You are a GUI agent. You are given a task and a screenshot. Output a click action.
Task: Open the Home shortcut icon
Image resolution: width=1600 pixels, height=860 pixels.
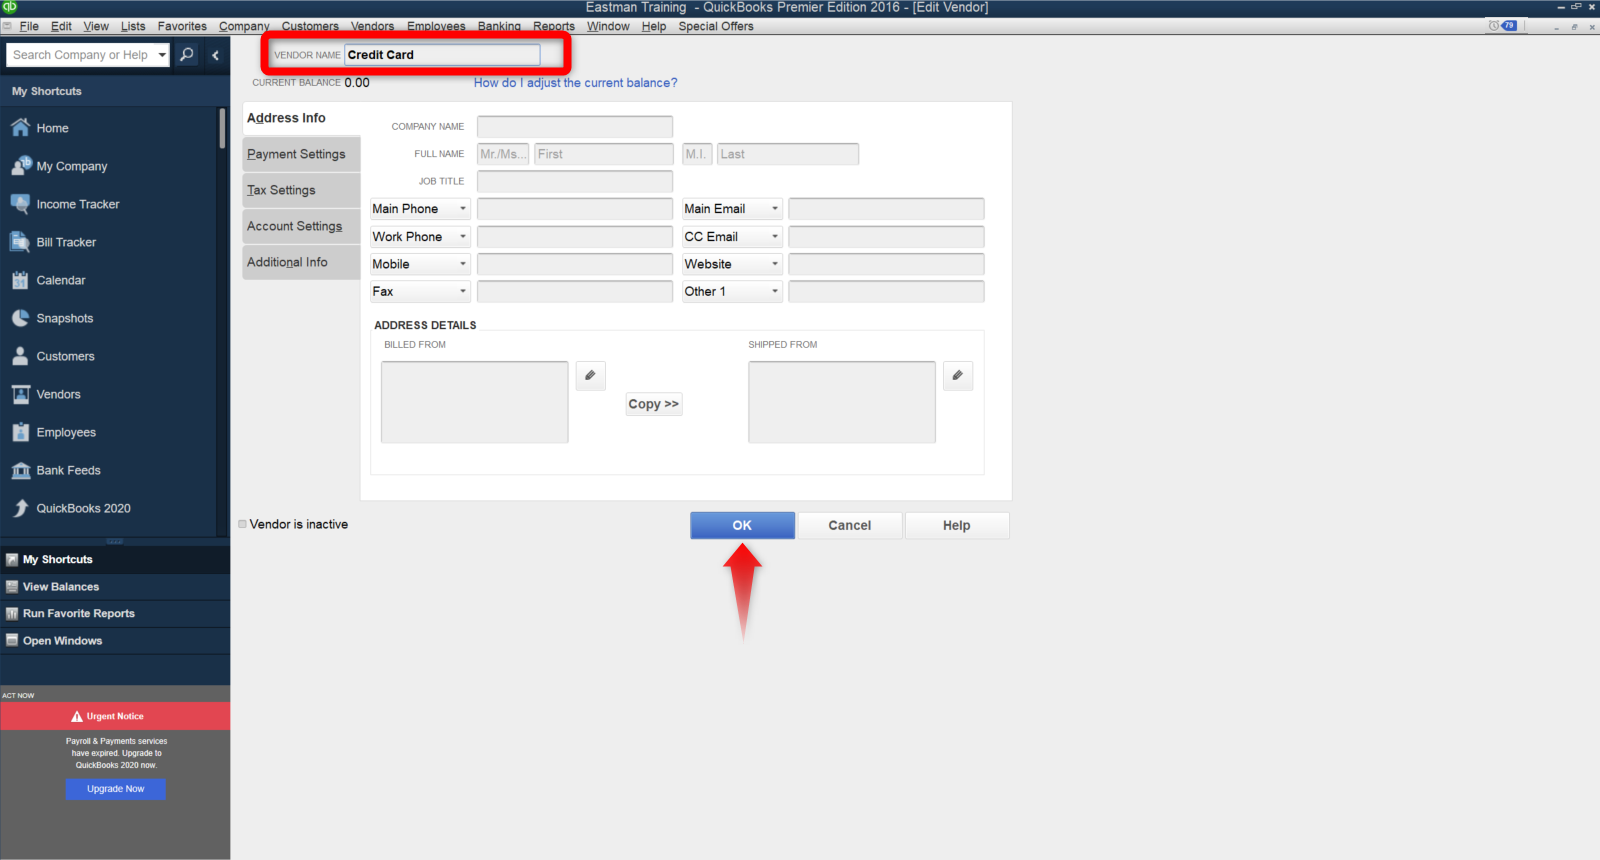tap(20, 128)
